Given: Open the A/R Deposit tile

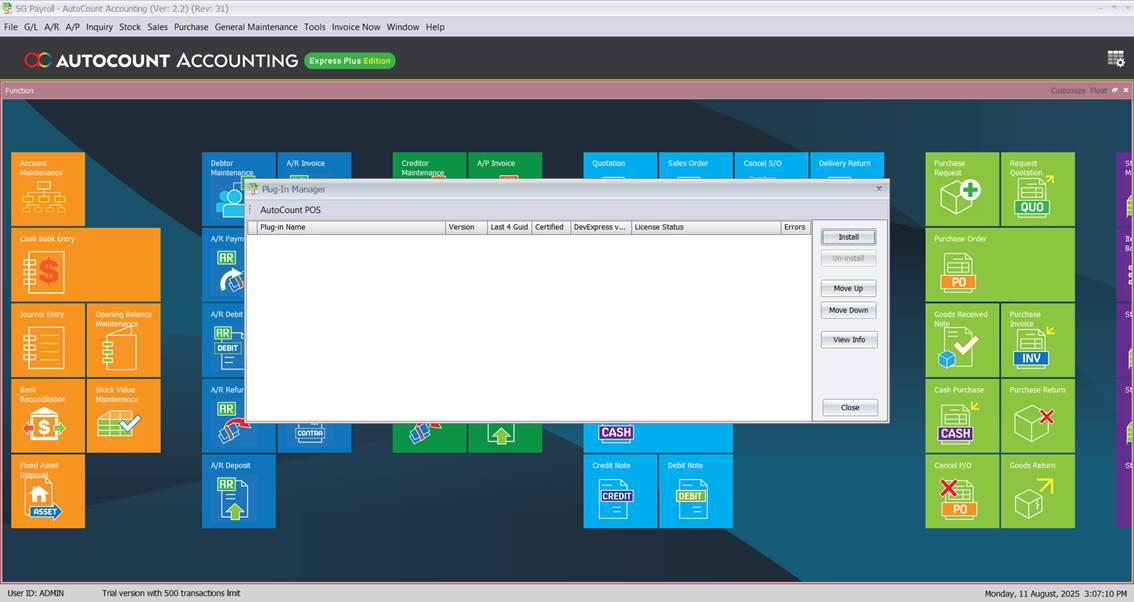Looking at the screenshot, I should pos(239,491).
